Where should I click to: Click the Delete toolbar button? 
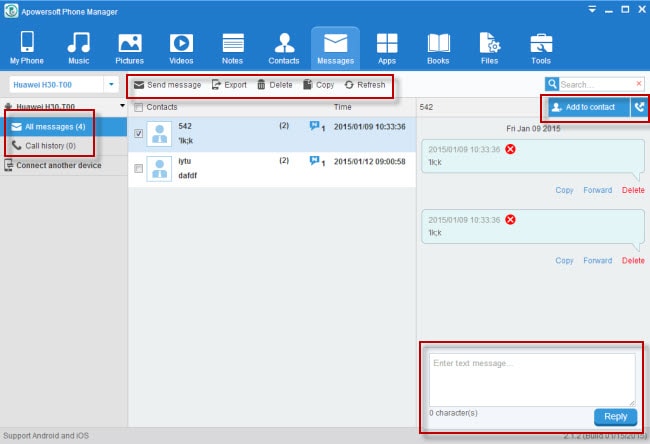[275, 85]
